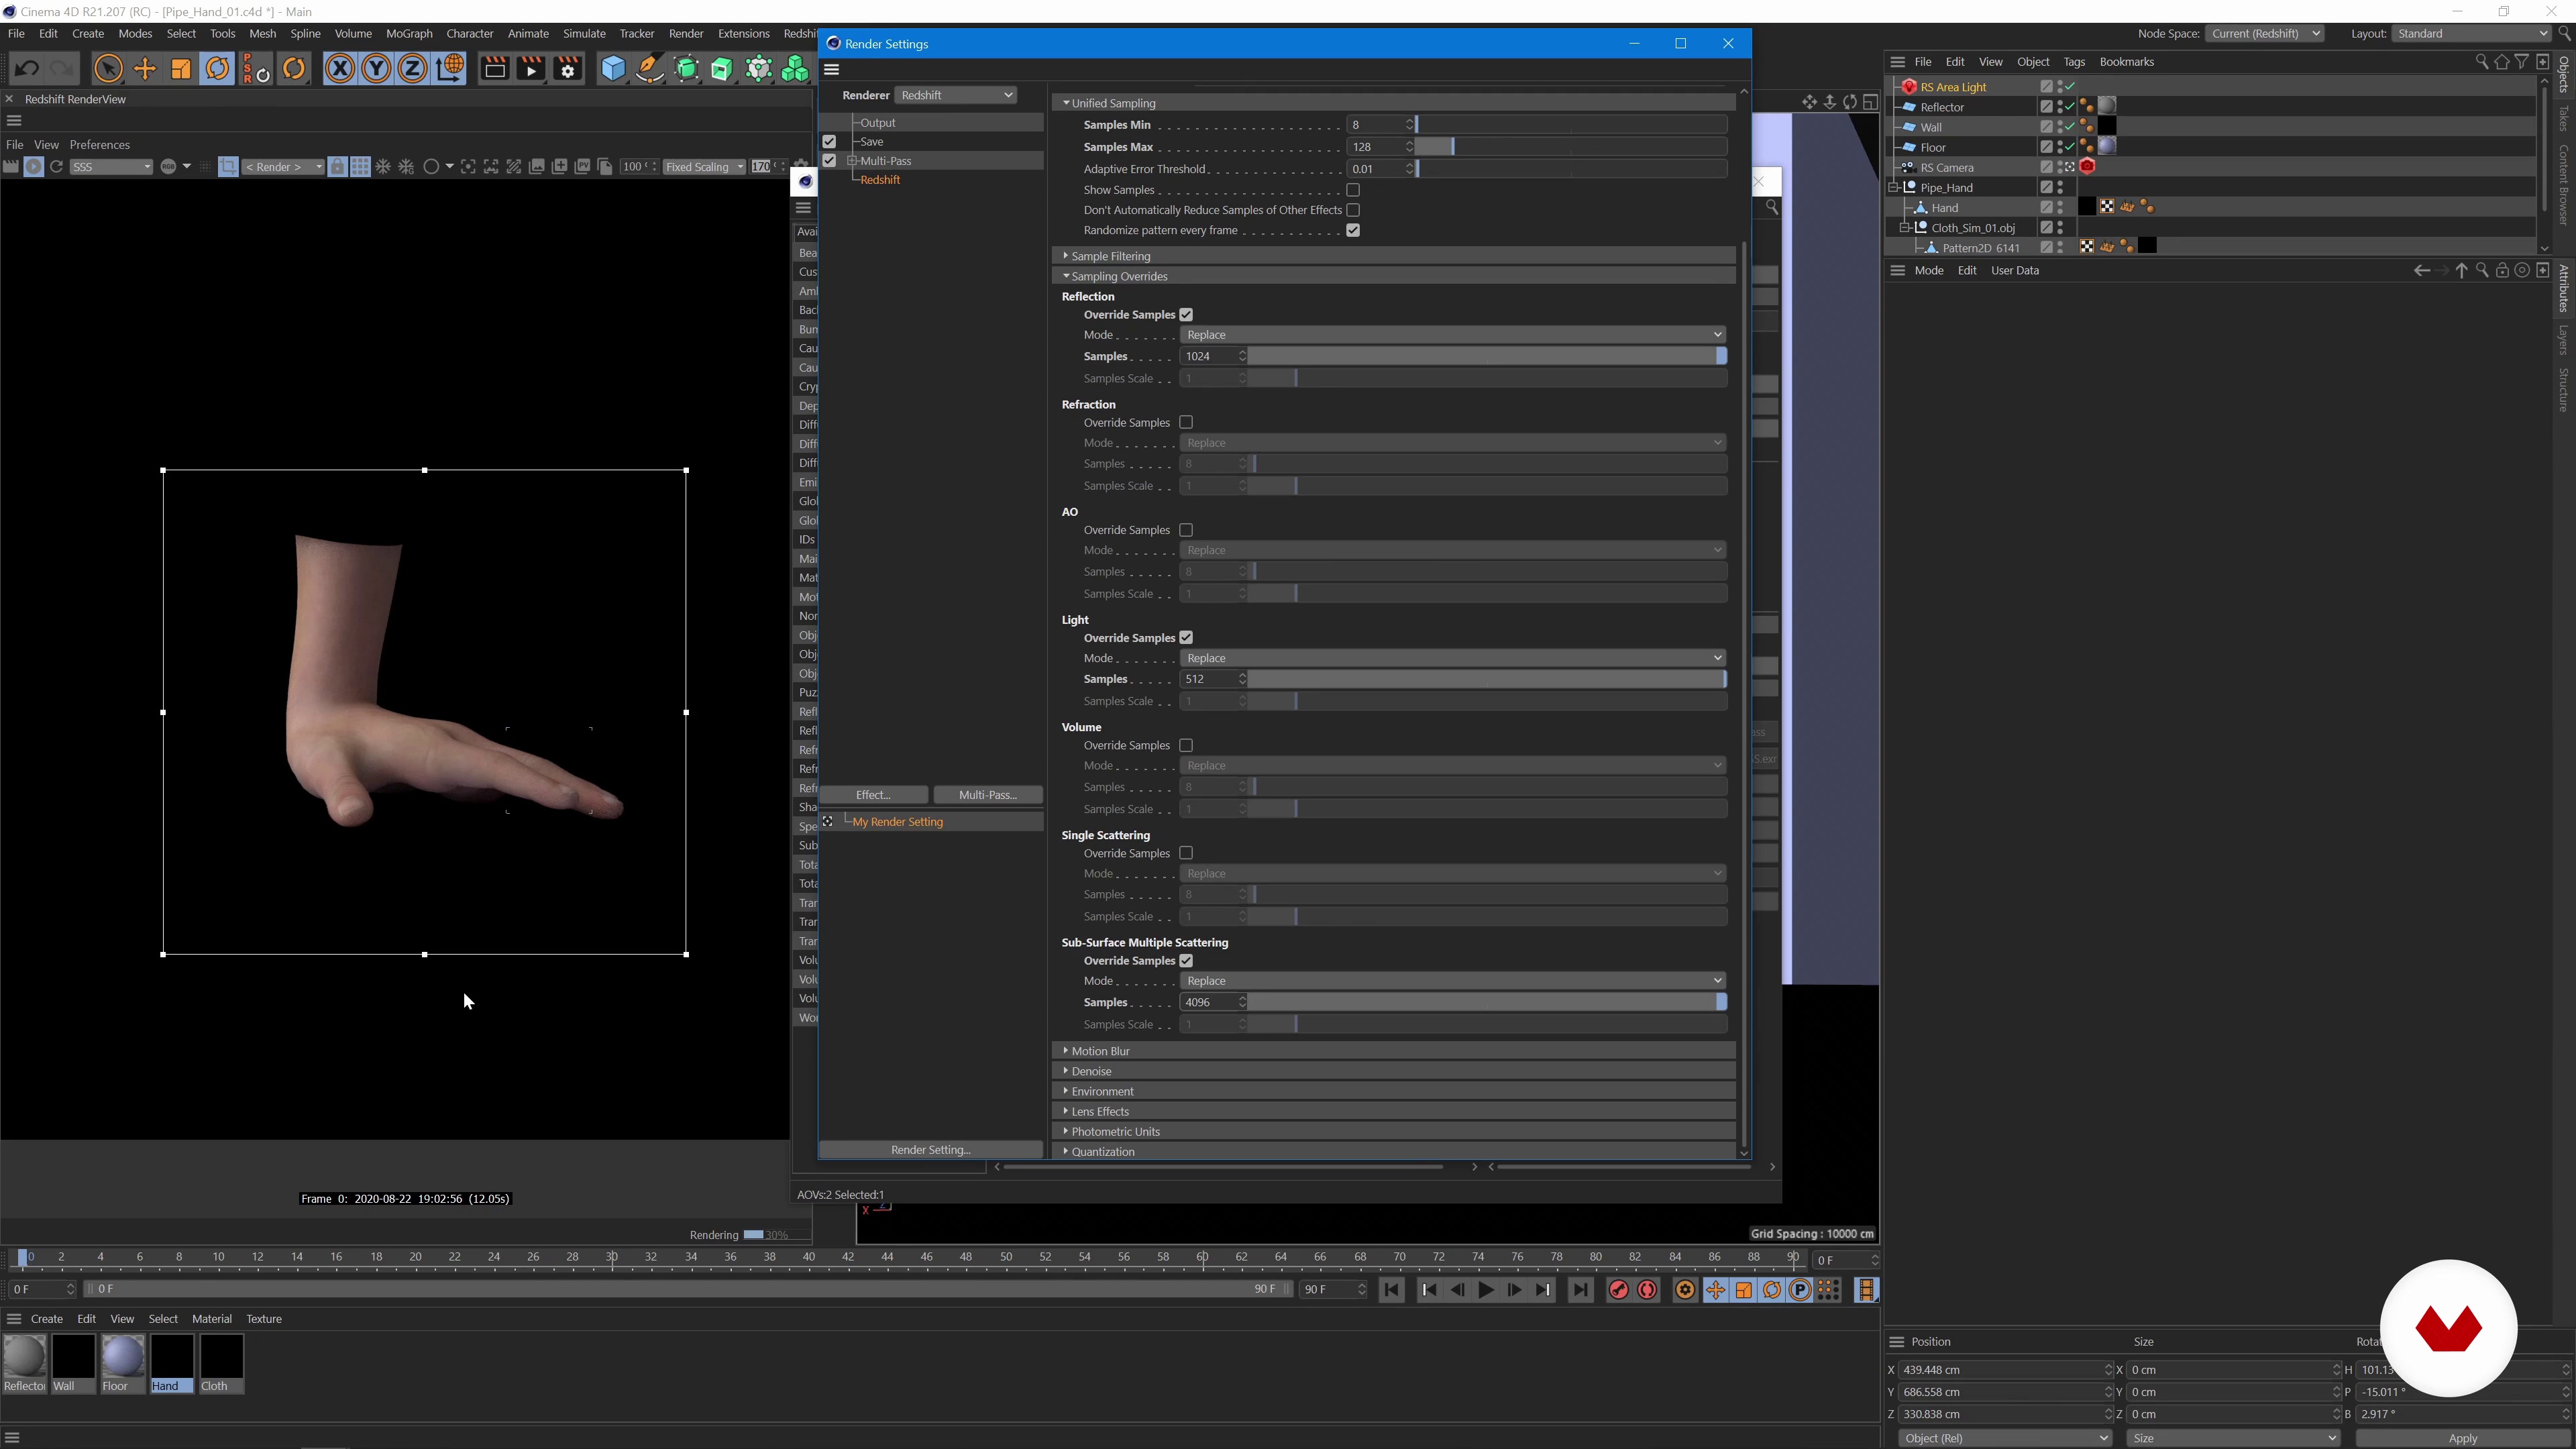2576x1449 pixels.
Task: Select Output in render settings tree
Action: (x=878, y=122)
